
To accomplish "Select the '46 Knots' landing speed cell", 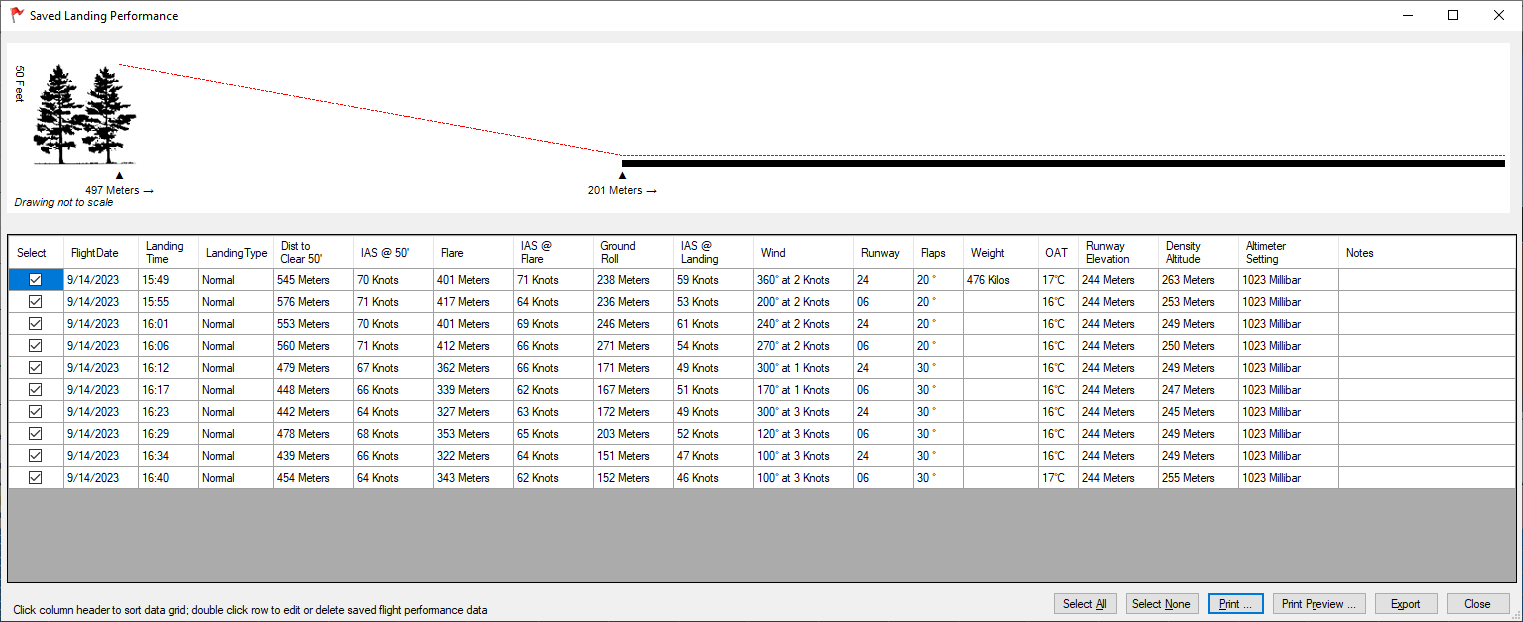I will (713, 478).
